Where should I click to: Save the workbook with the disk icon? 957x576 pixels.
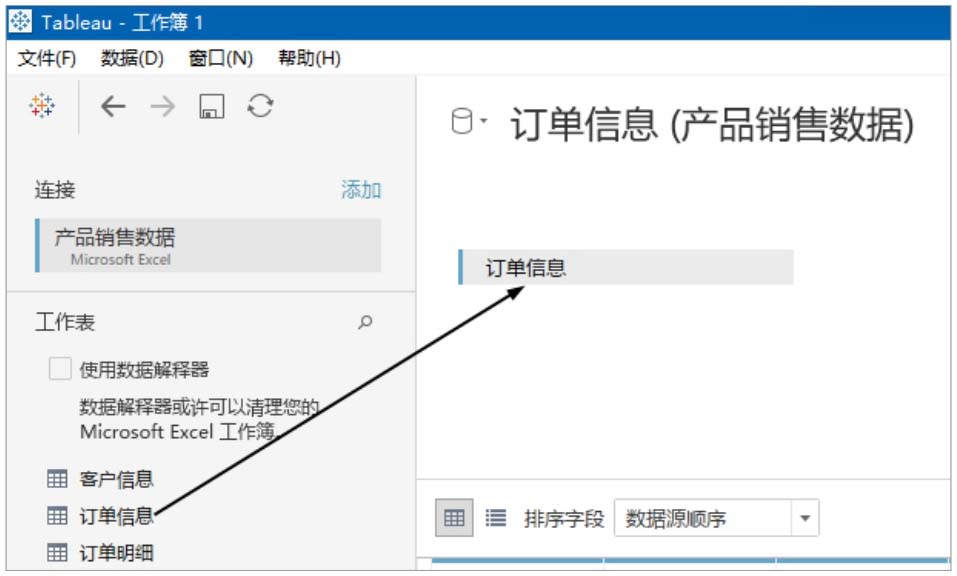212,106
